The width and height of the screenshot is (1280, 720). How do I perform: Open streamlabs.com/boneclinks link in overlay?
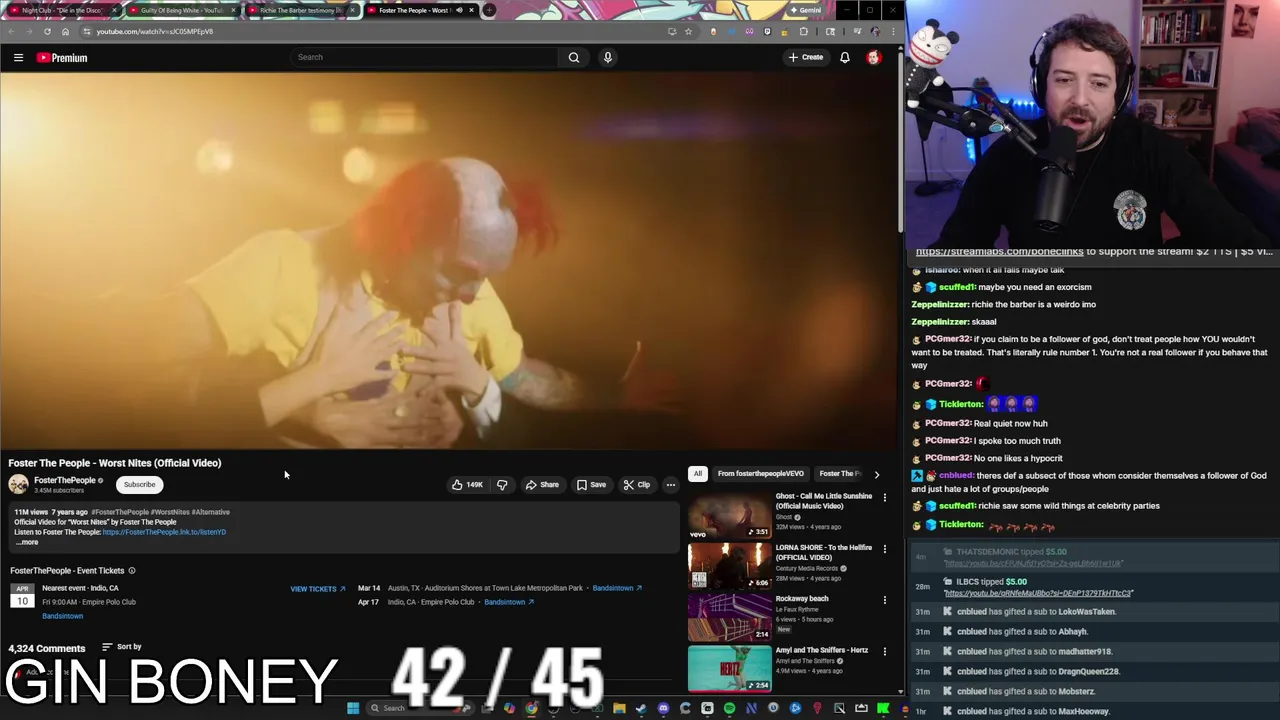(1000, 252)
